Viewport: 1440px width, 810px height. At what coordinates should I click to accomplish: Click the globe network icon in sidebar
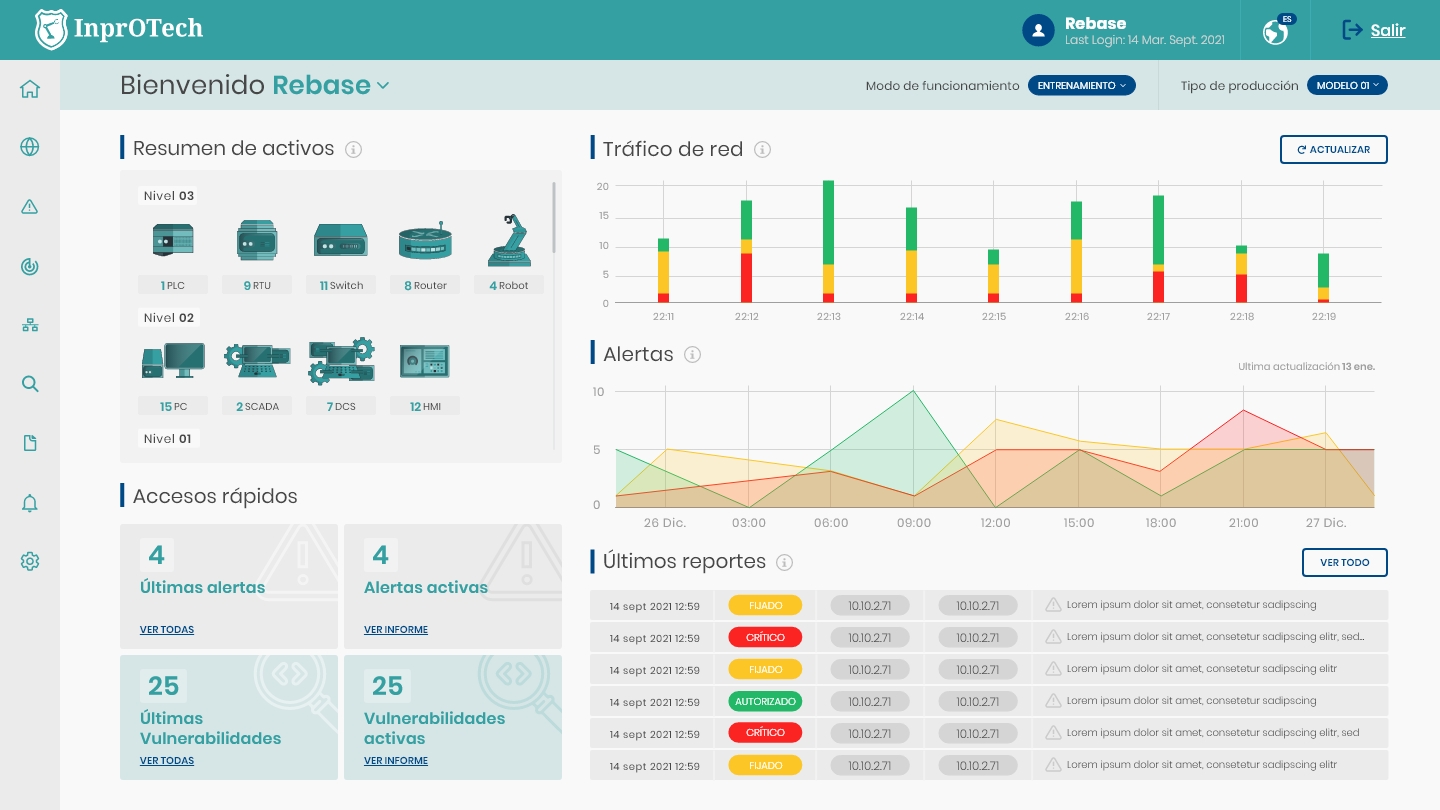click(30, 147)
